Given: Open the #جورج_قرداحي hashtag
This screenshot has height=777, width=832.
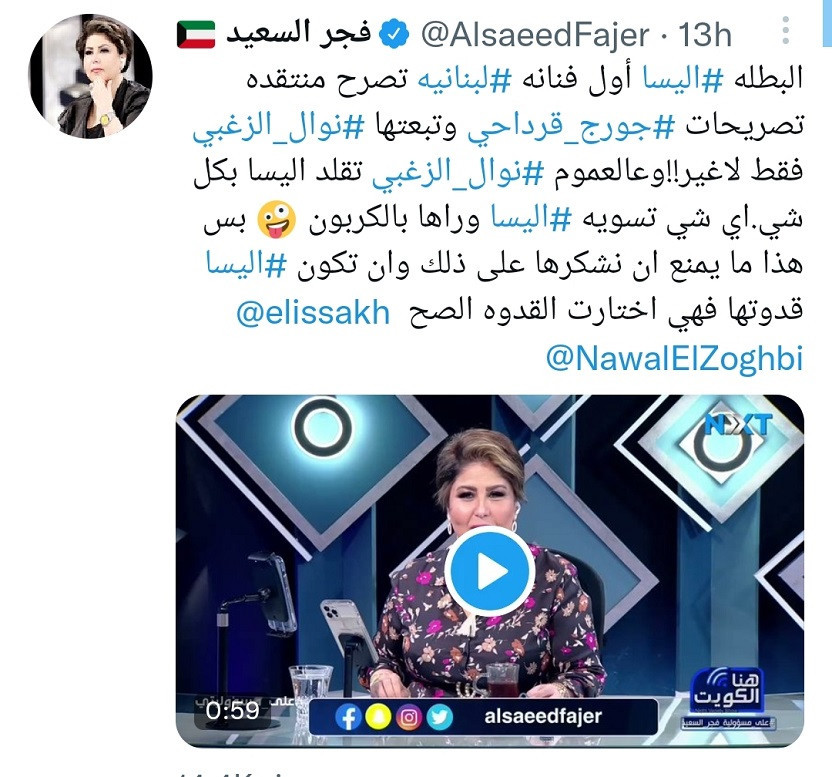Looking at the screenshot, I should pyautogui.click(x=571, y=127).
